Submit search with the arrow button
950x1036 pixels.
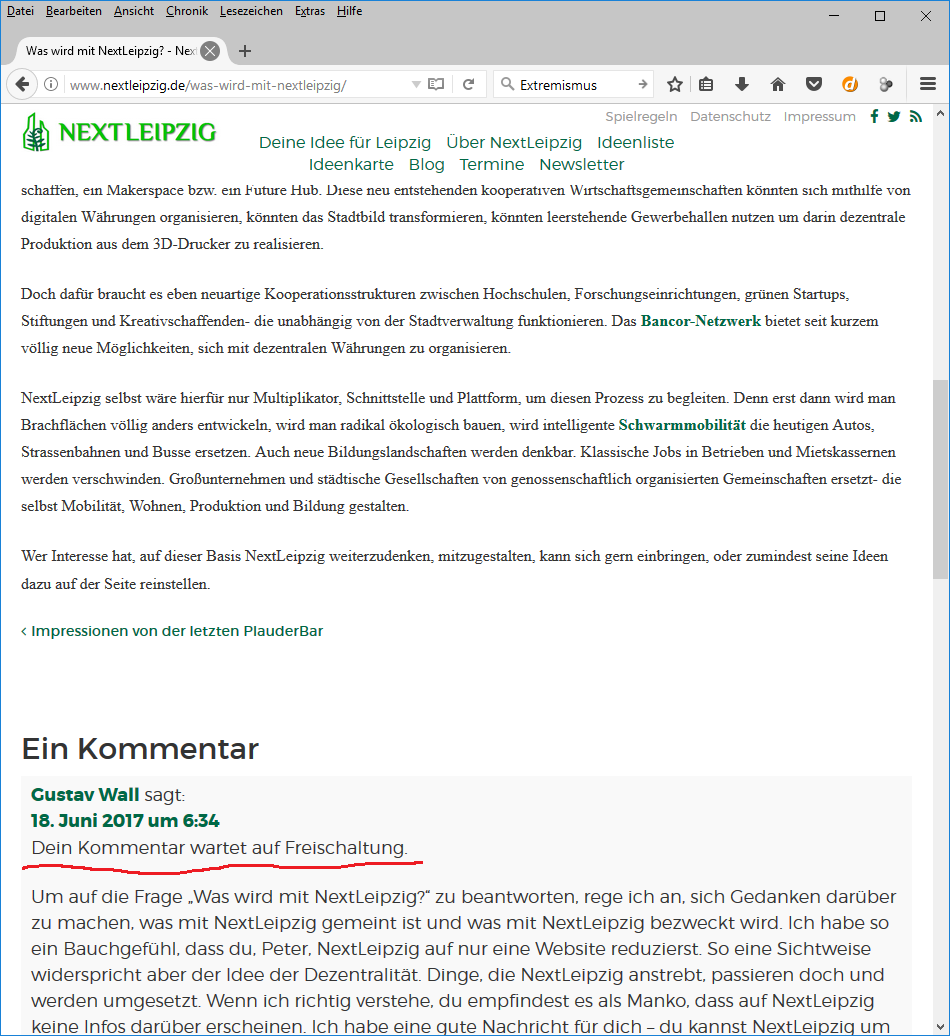pyautogui.click(x=642, y=85)
